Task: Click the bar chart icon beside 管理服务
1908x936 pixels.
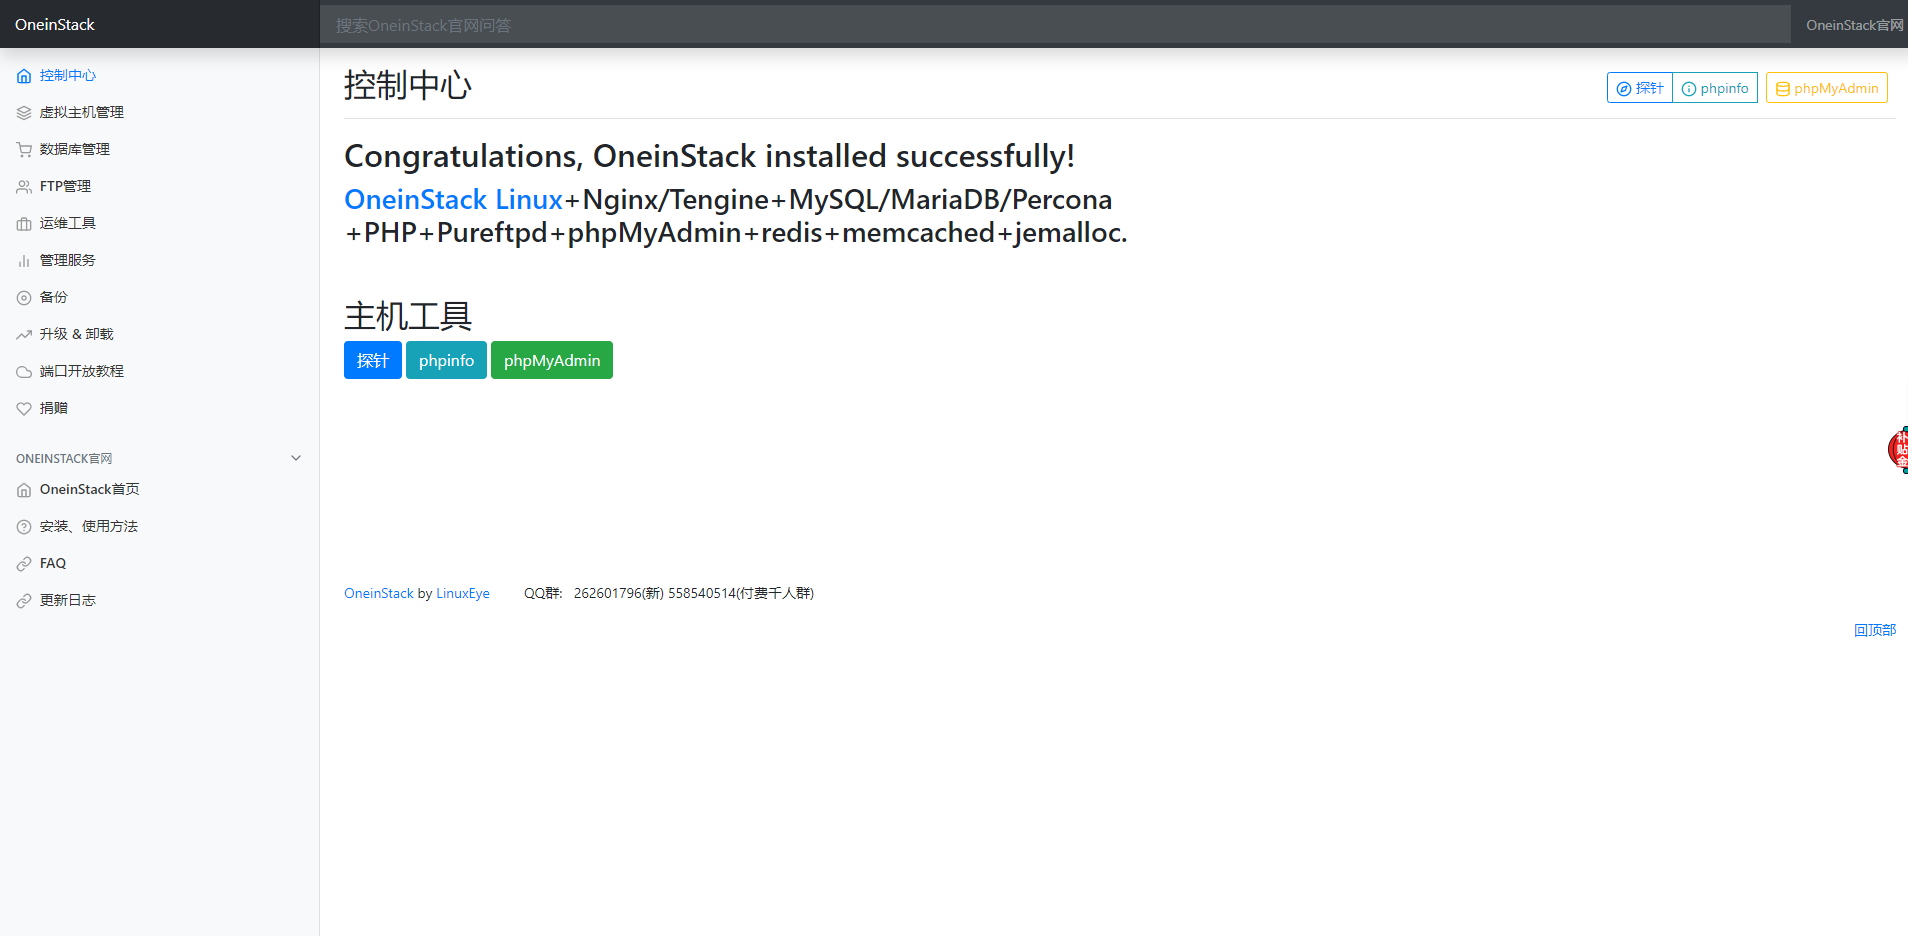Action: pos(24,261)
